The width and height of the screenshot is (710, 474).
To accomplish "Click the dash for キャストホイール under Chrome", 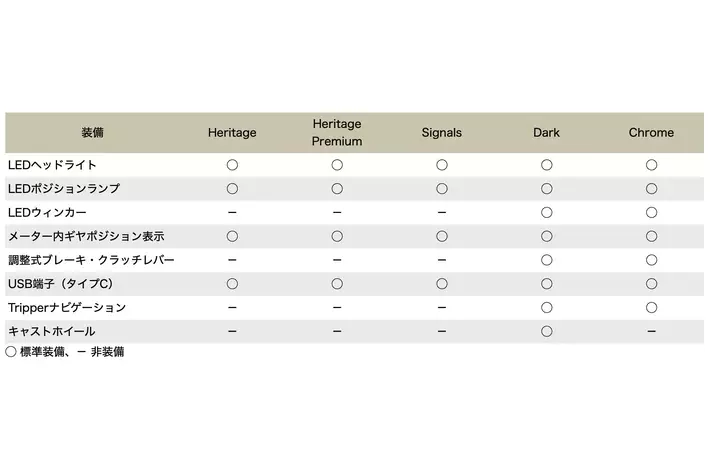I will pyautogui.click(x=652, y=331).
